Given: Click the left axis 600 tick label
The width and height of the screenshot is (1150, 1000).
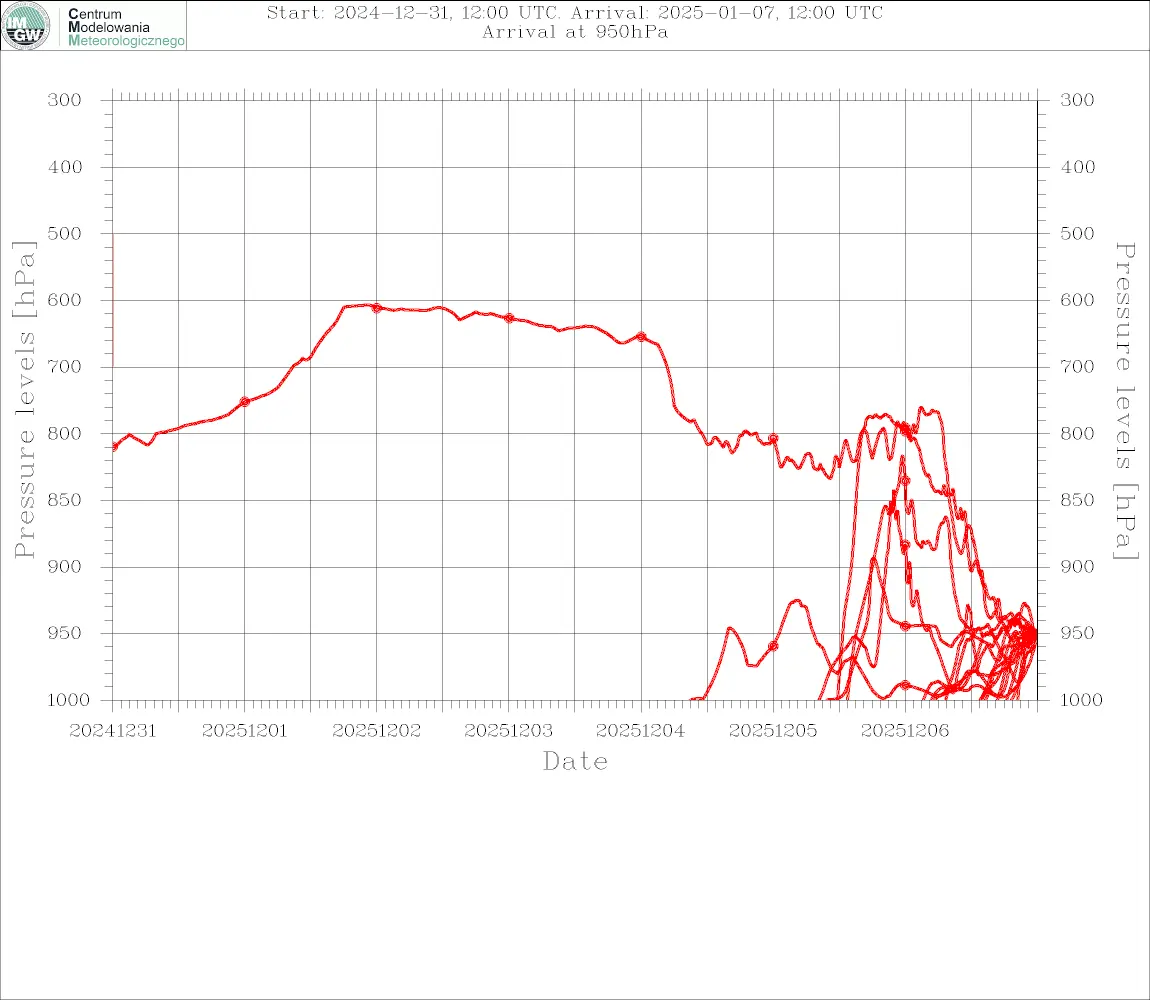Looking at the screenshot, I should (x=65, y=300).
